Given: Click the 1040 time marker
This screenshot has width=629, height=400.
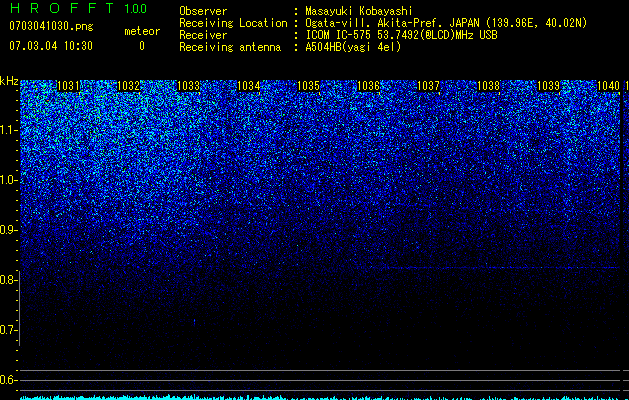Looking at the screenshot, I should [x=609, y=86].
